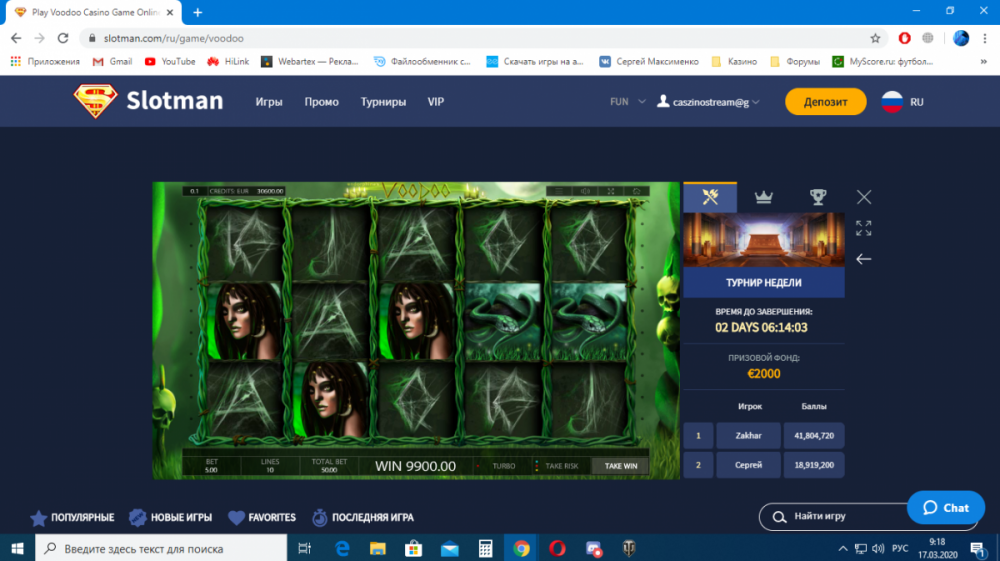Click the Windows taskbar search box
1000x561 pixels.
click(x=161, y=548)
